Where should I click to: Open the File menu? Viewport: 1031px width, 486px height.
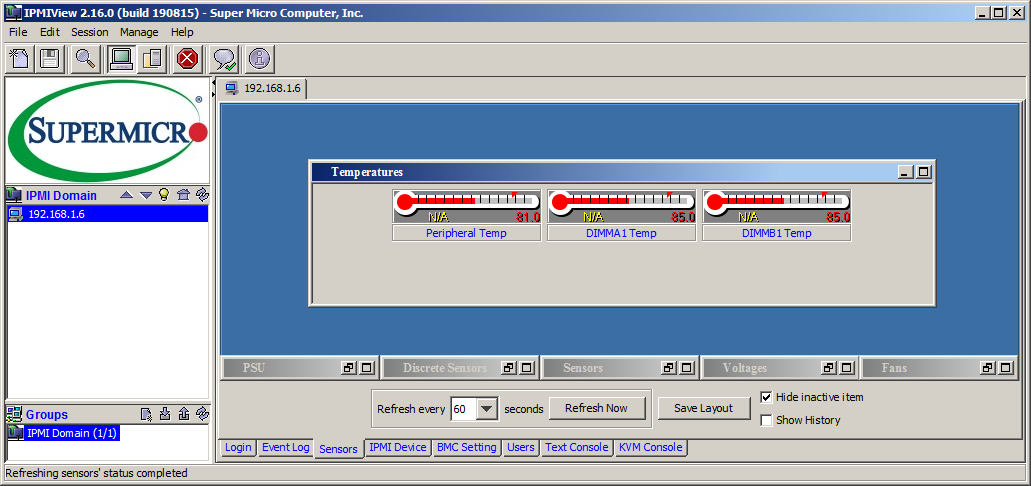coord(18,32)
